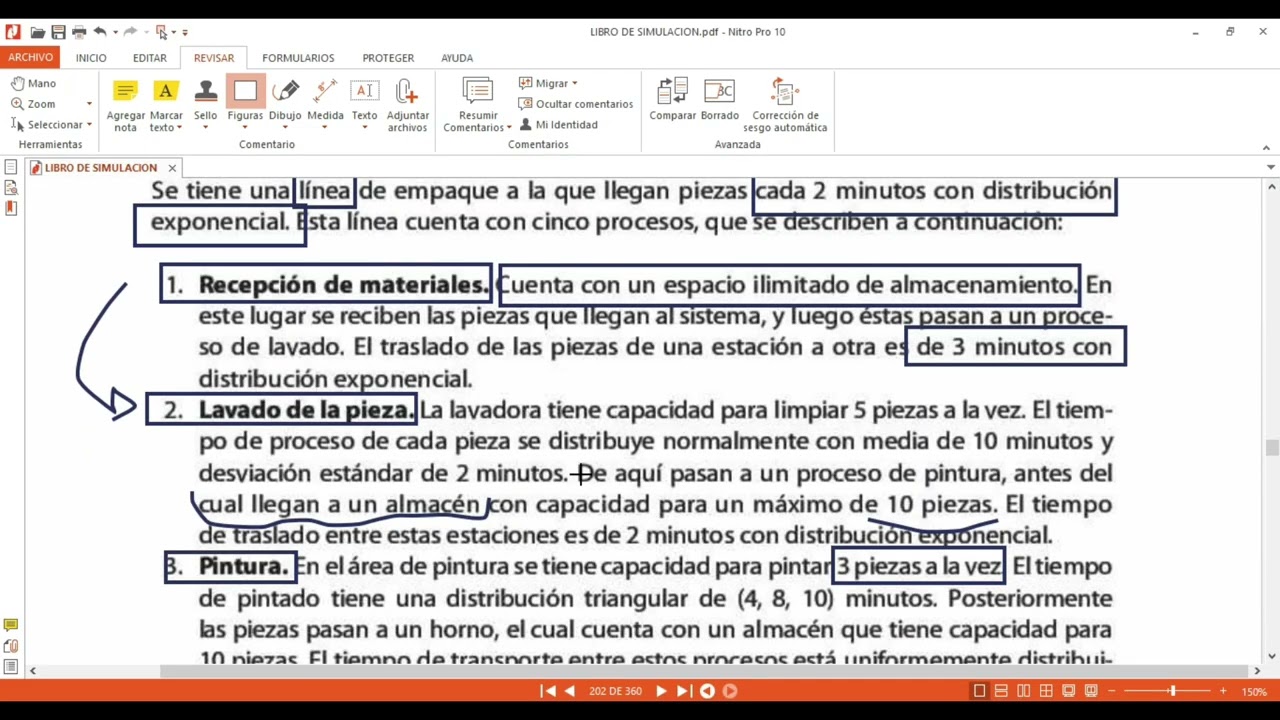Switch to two-page facing view

coord(1024,691)
